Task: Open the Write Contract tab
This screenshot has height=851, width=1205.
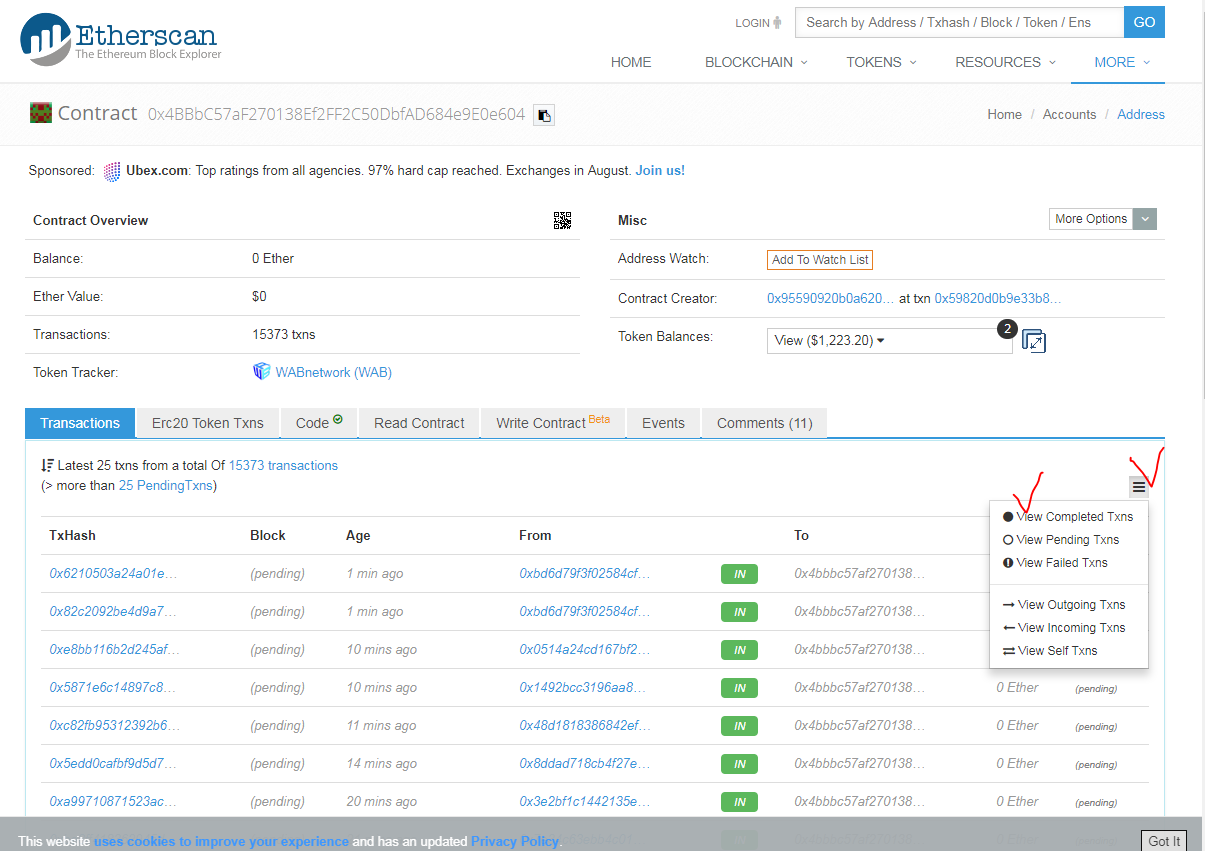Action: coord(553,423)
